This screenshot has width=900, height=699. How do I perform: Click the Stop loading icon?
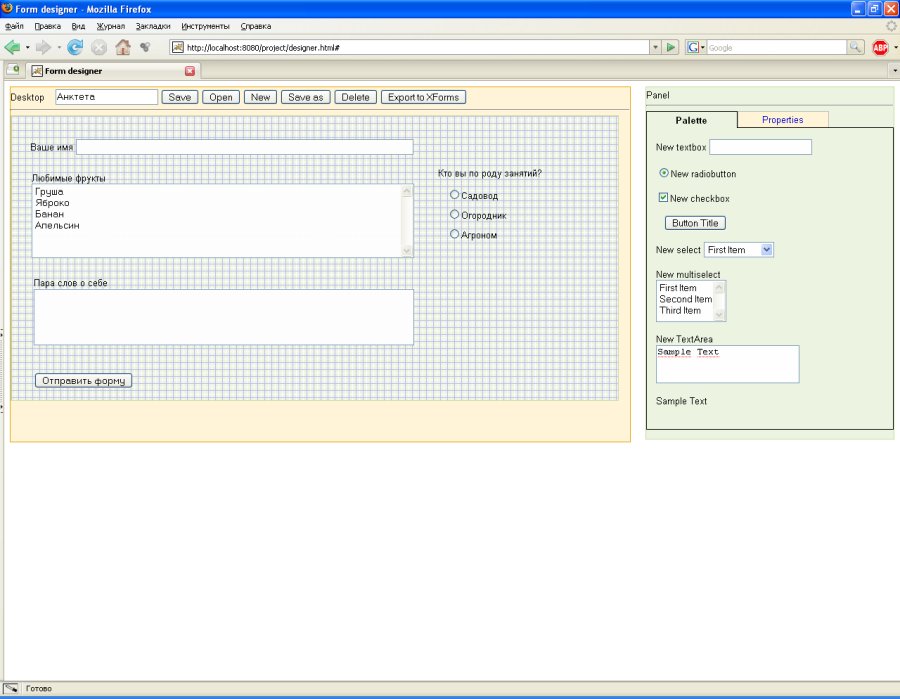point(99,48)
